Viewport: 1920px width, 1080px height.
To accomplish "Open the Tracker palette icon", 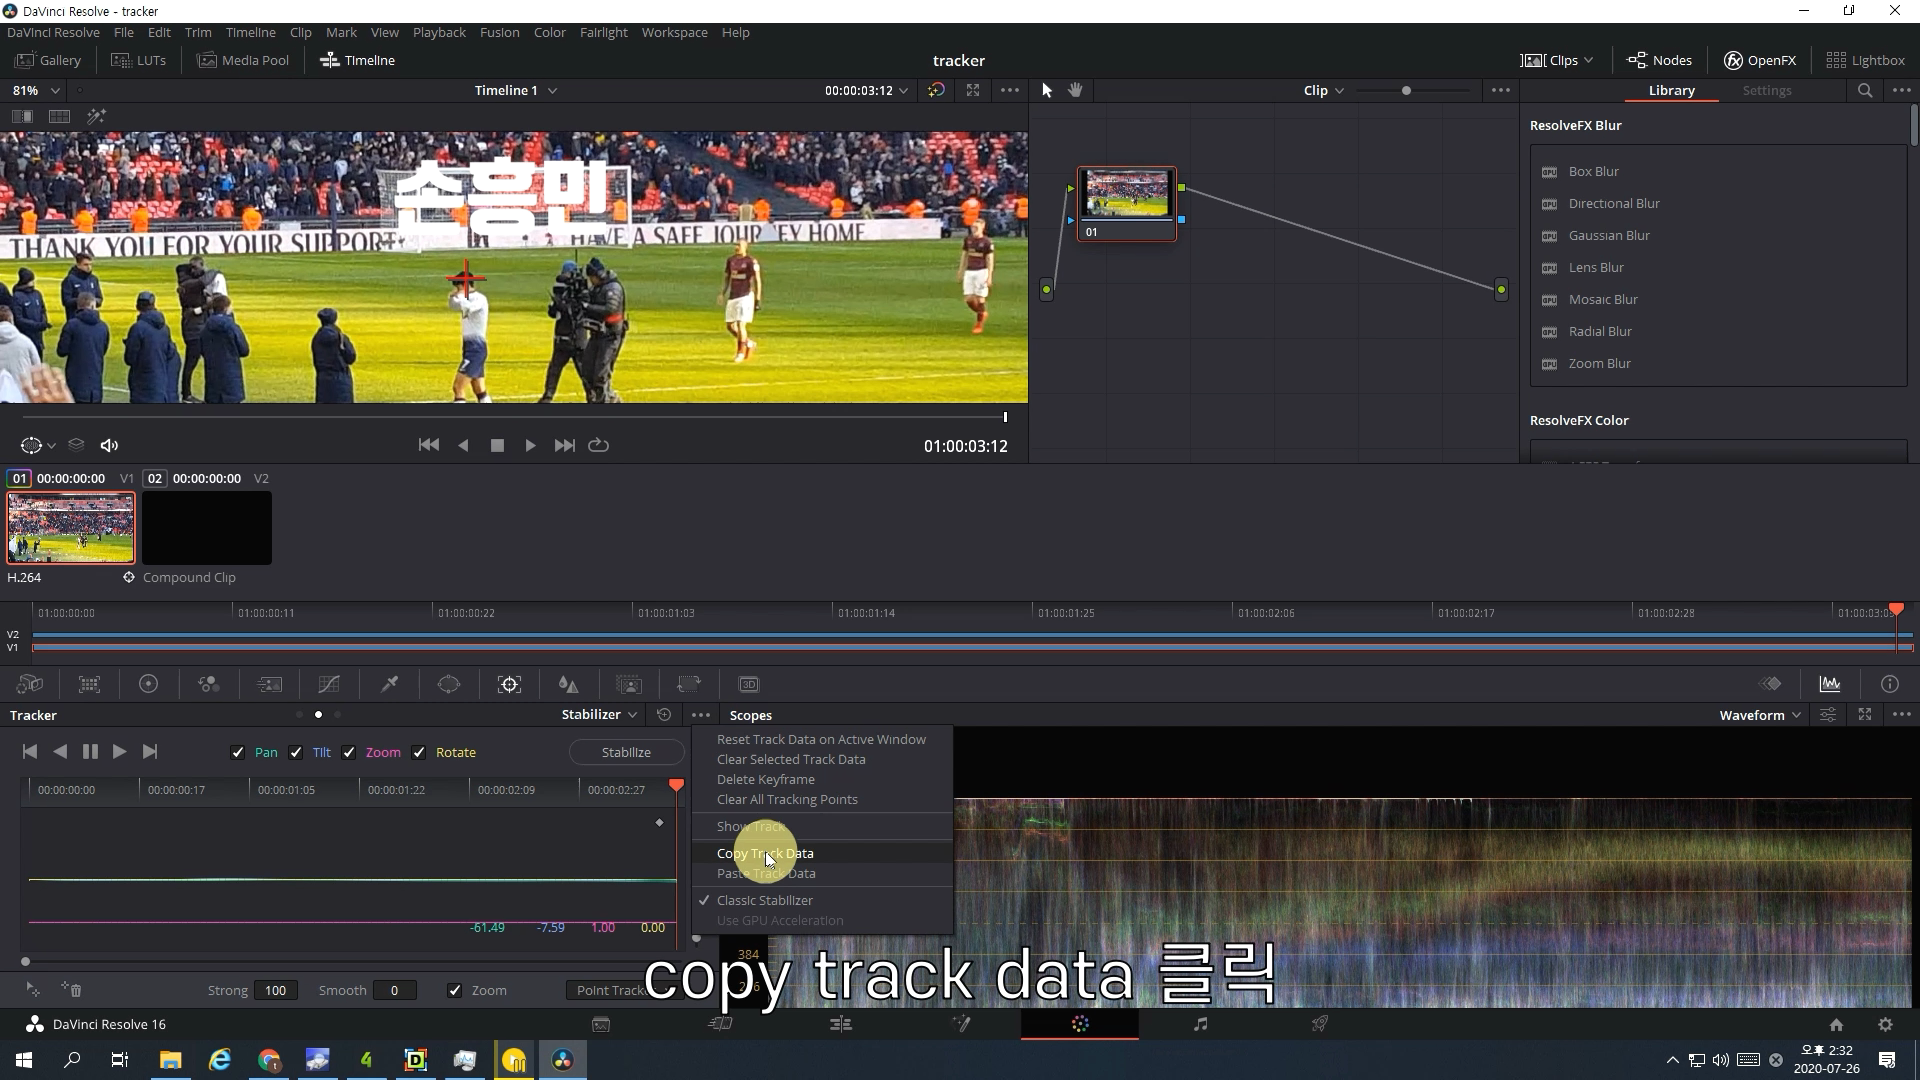I will tap(509, 684).
